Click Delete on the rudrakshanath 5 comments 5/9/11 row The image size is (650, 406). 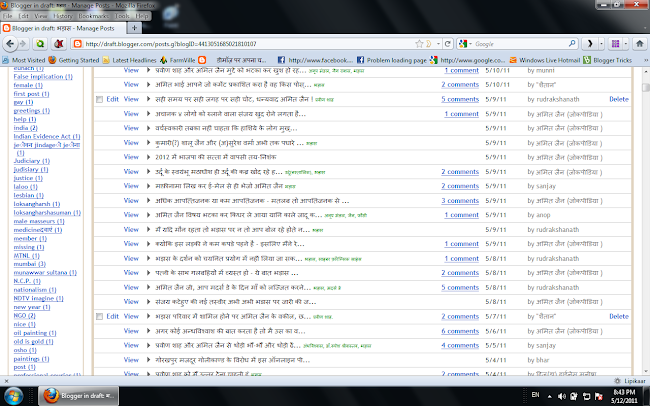tap(618, 99)
